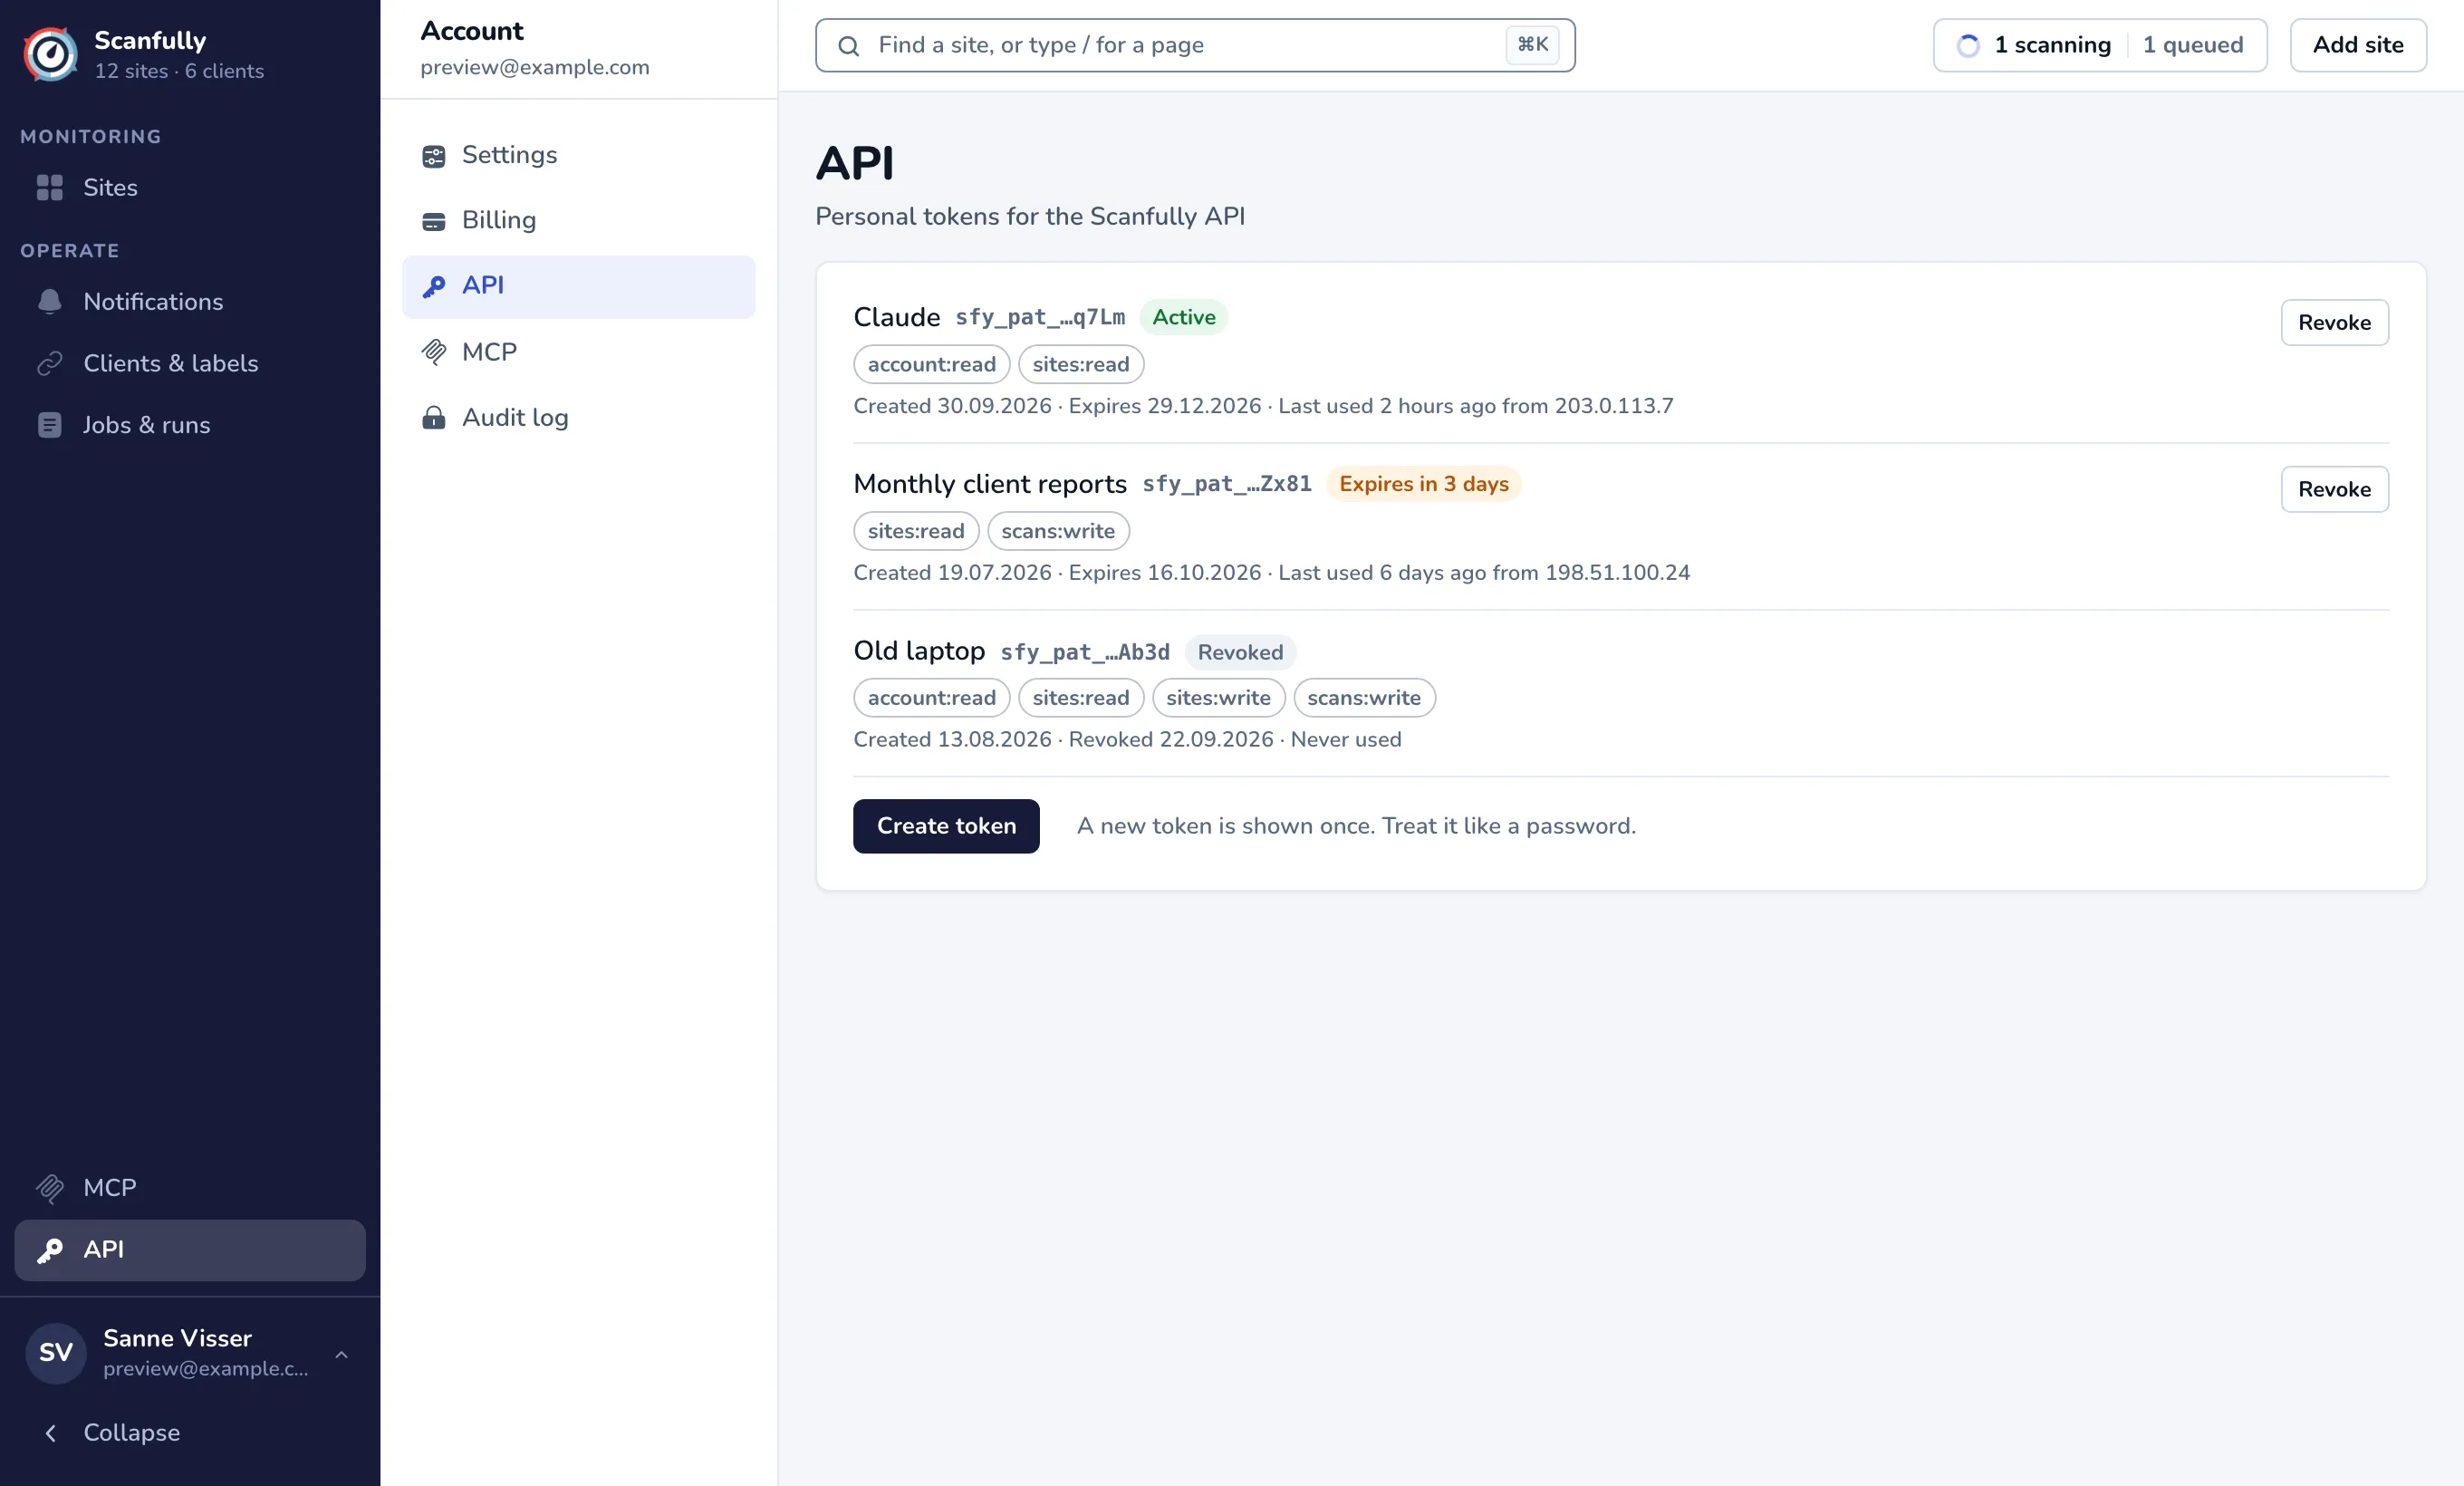Click token ID sfy_pat_…Zx81
This screenshot has height=1486, width=2464.
1227,484
